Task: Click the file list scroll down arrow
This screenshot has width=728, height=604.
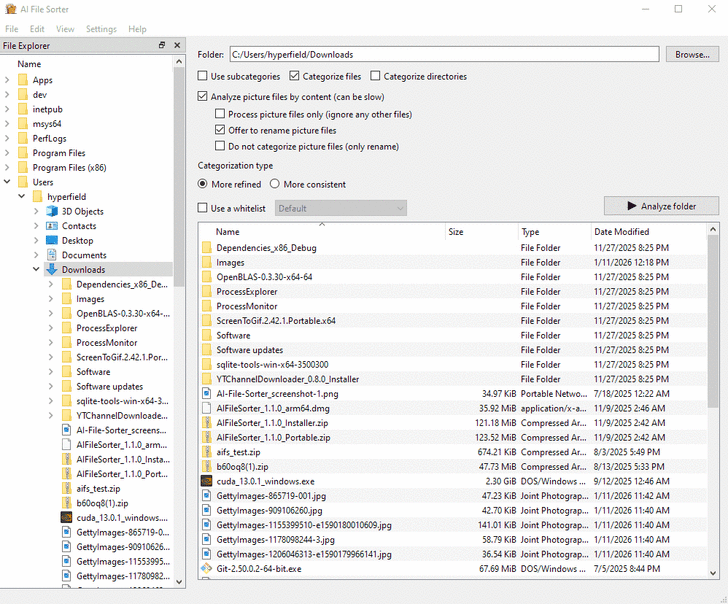Action: (x=713, y=573)
